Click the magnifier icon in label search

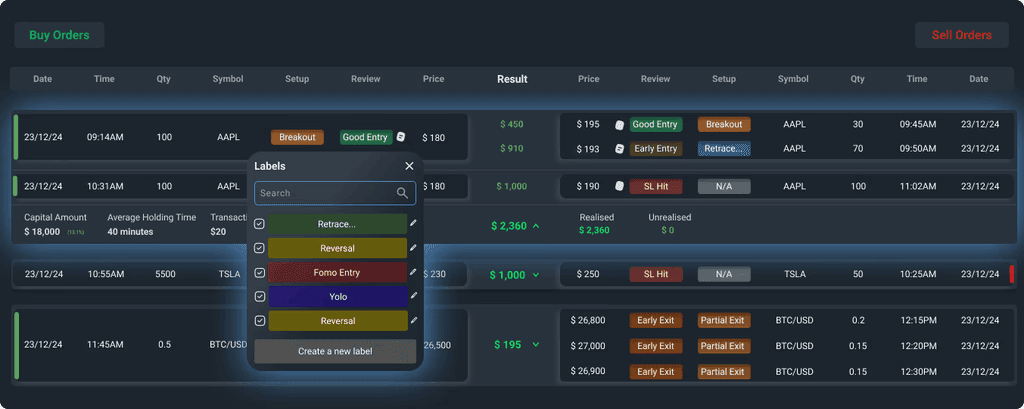coord(402,193)
